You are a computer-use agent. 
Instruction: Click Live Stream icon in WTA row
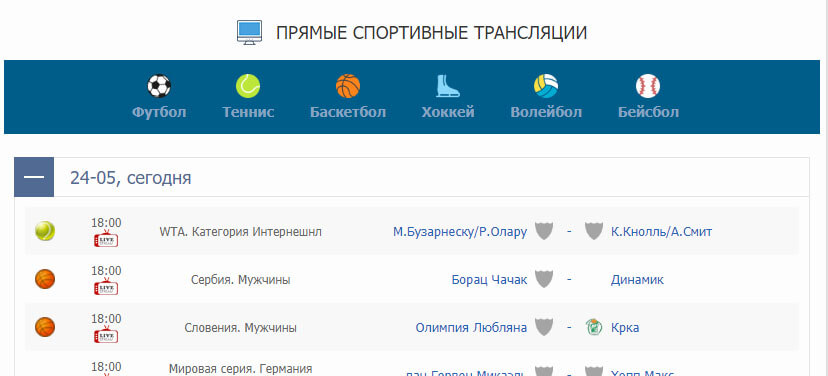coord(106,239)
